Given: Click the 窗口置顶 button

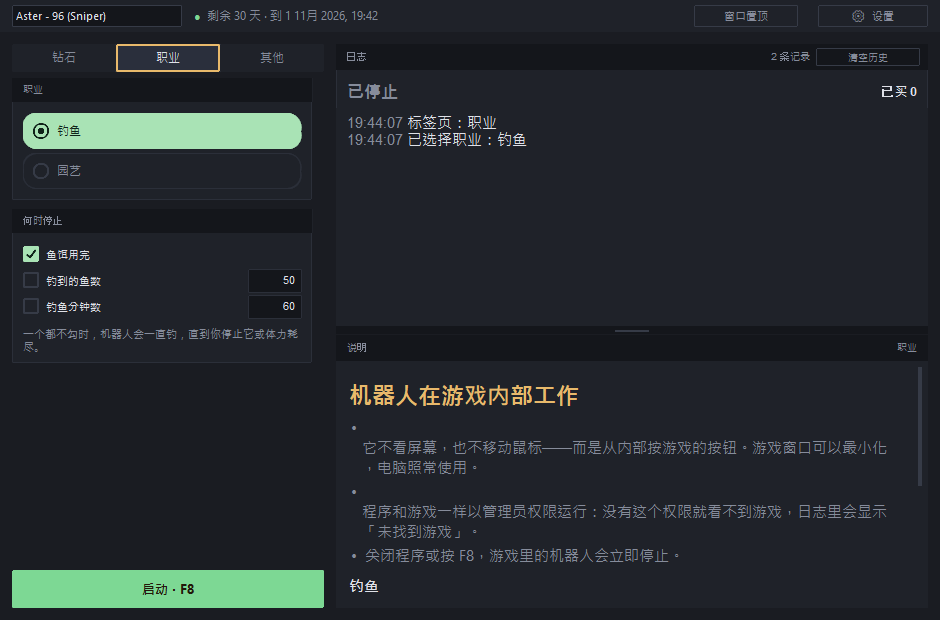Looking at the screenshot, I should click(x=746, y=16).
